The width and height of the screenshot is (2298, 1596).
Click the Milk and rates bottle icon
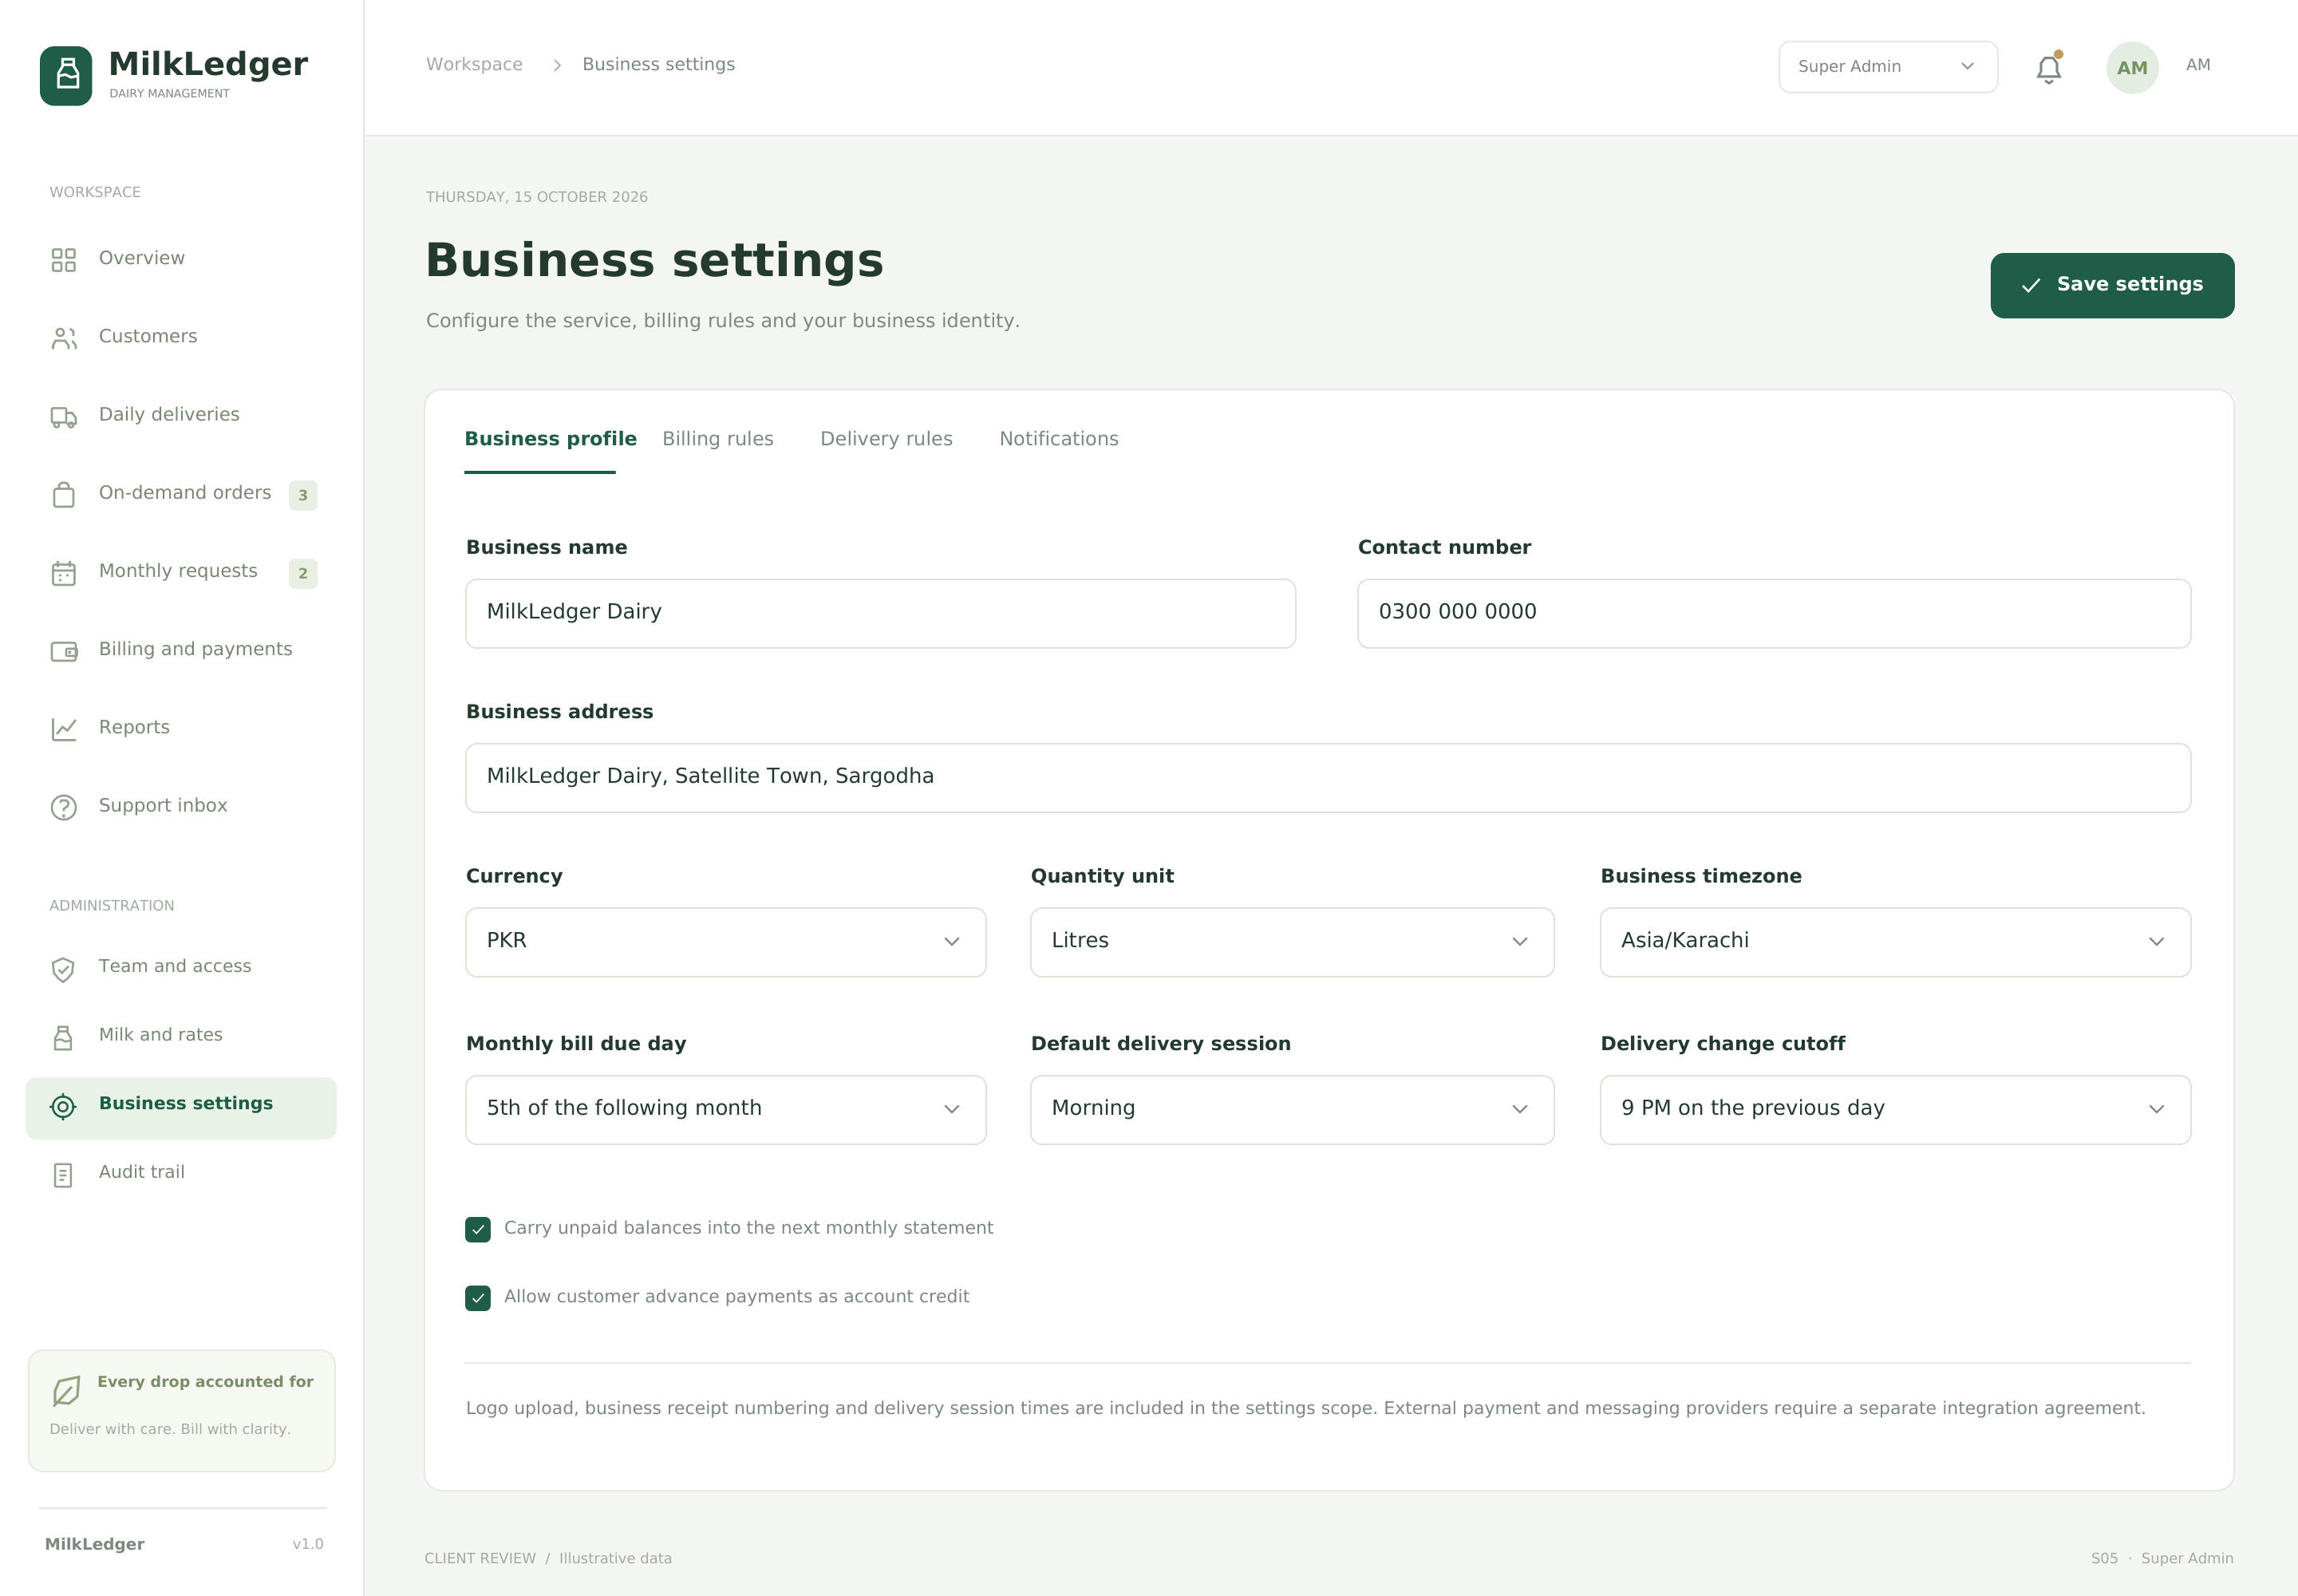pyautogui.click(x=63, y=1038)
